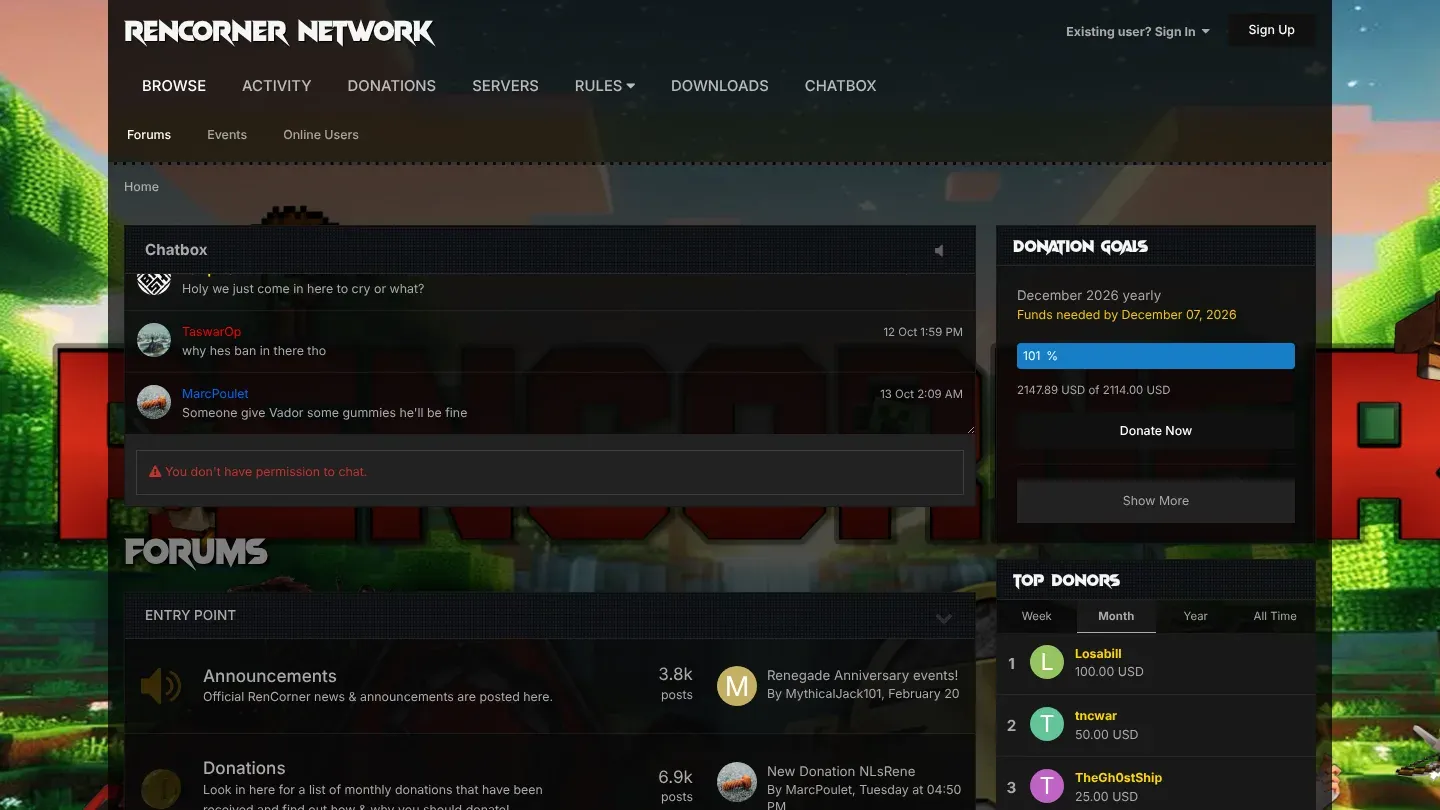Open MarcPoulet's username in chatbox

[215, 394]
